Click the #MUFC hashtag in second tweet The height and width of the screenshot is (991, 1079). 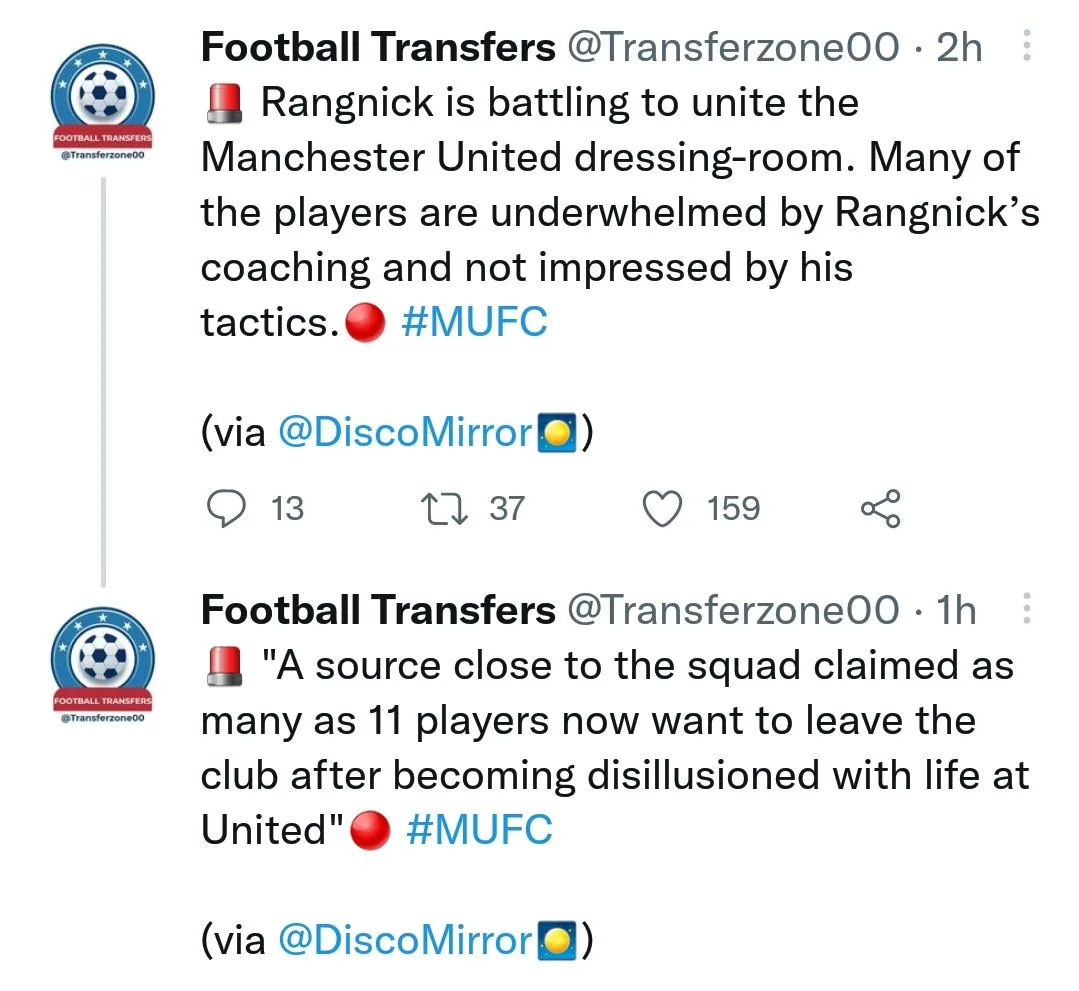pyautogui.click(x=479, y=829)
